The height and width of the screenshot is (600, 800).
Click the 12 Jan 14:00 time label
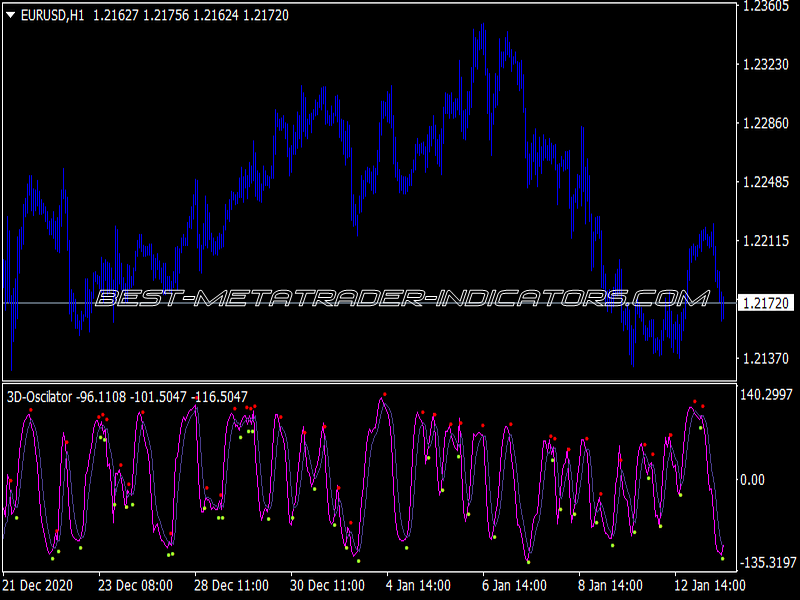pyautogui.click(x=710, y=585)
